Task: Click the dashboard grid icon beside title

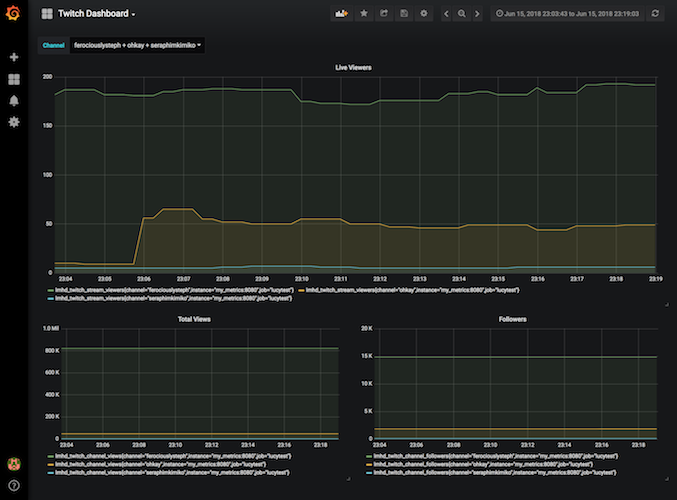Action: click(47, 14)
